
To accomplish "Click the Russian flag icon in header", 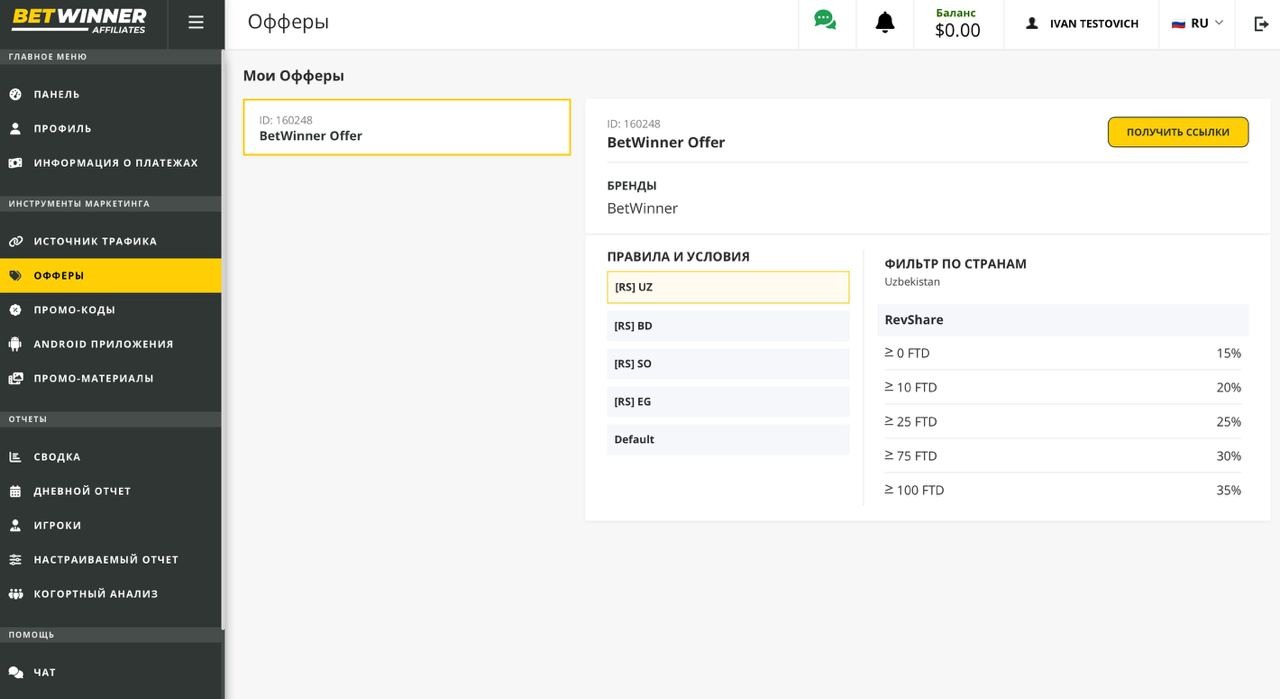I will coord(1178,23).
